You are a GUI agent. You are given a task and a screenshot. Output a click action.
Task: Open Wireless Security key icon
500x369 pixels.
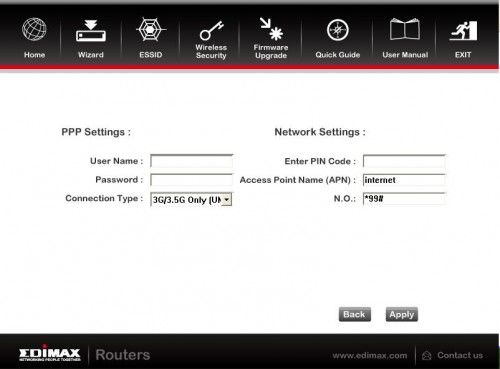pos(211,31)
